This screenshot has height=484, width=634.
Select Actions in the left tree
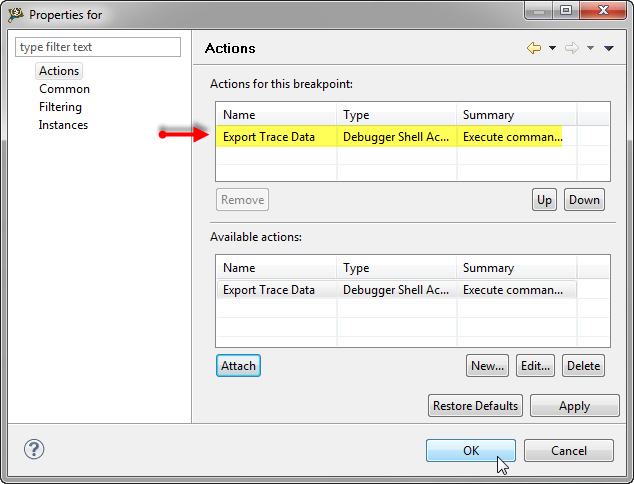(59, 71)
